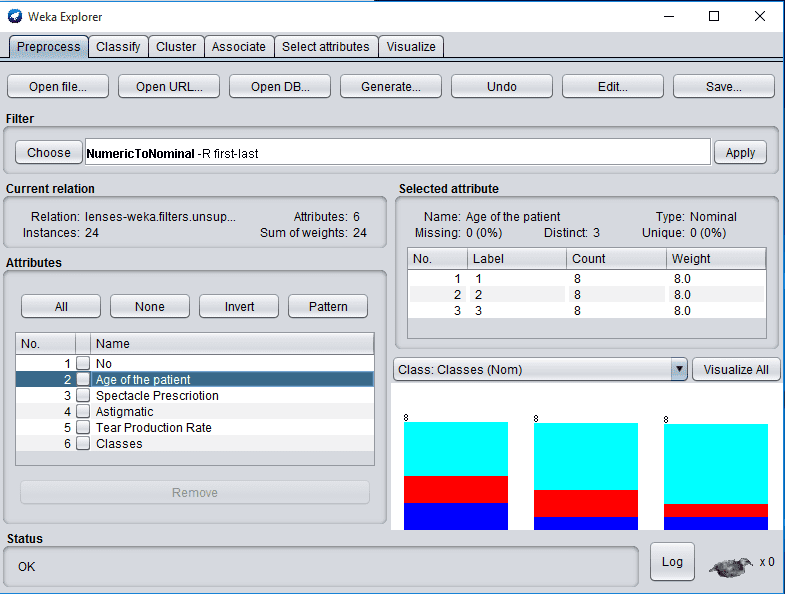Select the label 2 row in statistics table
785x594 pixels.
pyautogui.click(x=587, y=294)
